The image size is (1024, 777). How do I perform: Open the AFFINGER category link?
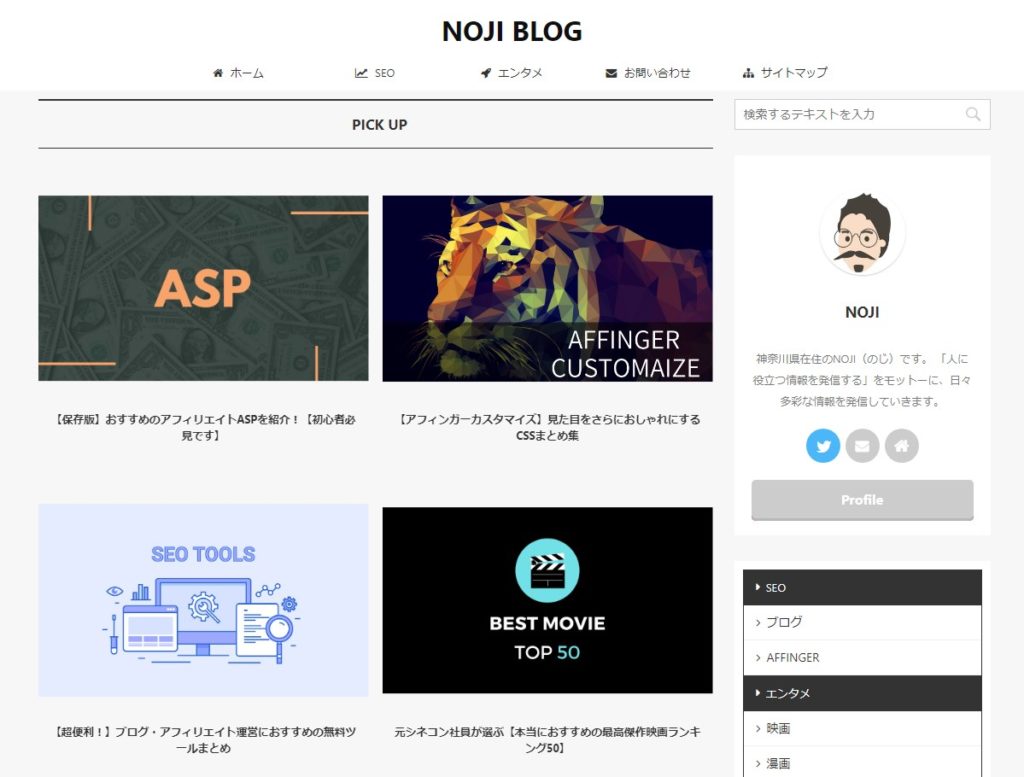coord(792,658)
